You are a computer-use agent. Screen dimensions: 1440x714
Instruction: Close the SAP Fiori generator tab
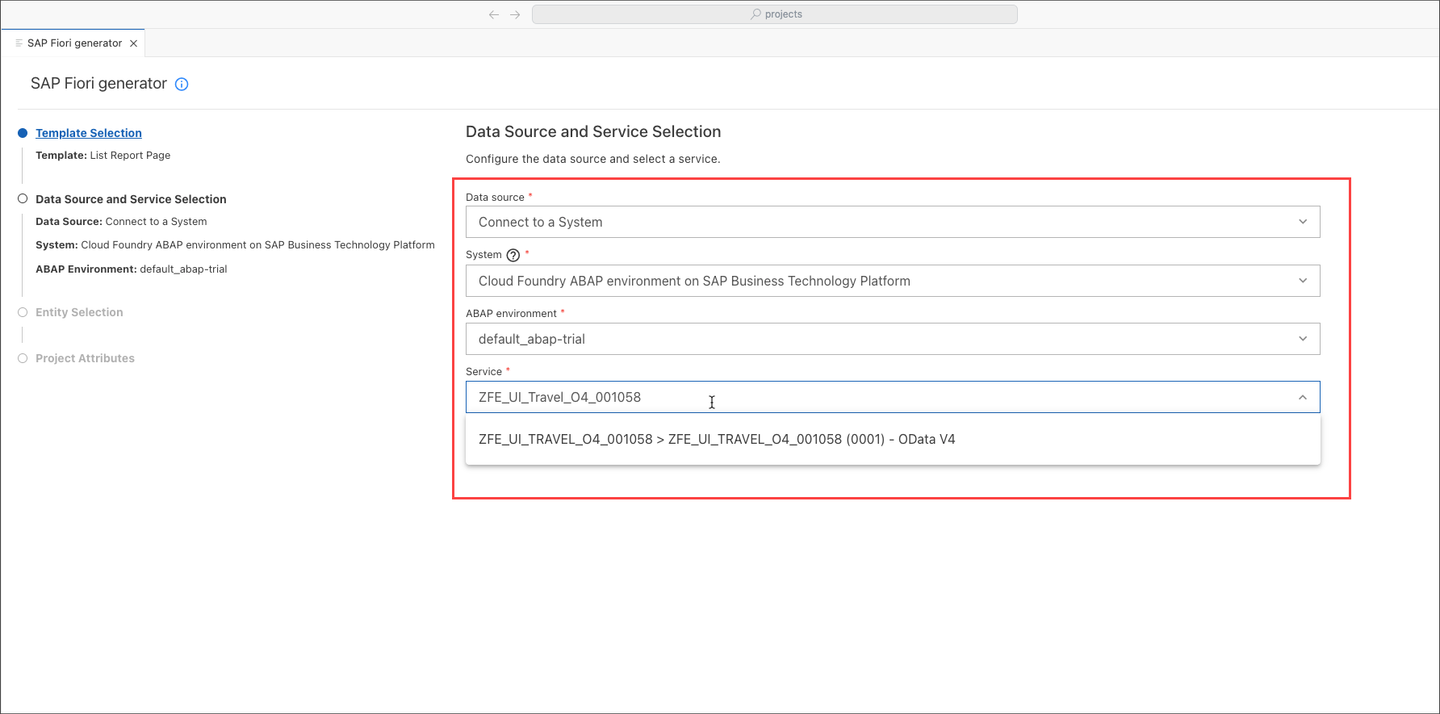click(x=134, y=43)
